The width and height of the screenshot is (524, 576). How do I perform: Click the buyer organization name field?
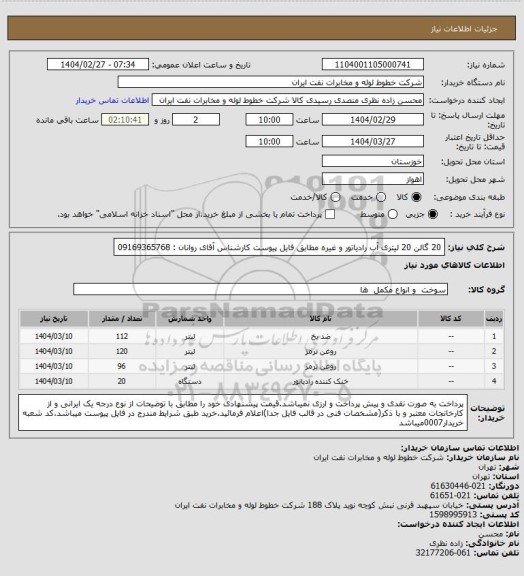click(270, 82)
